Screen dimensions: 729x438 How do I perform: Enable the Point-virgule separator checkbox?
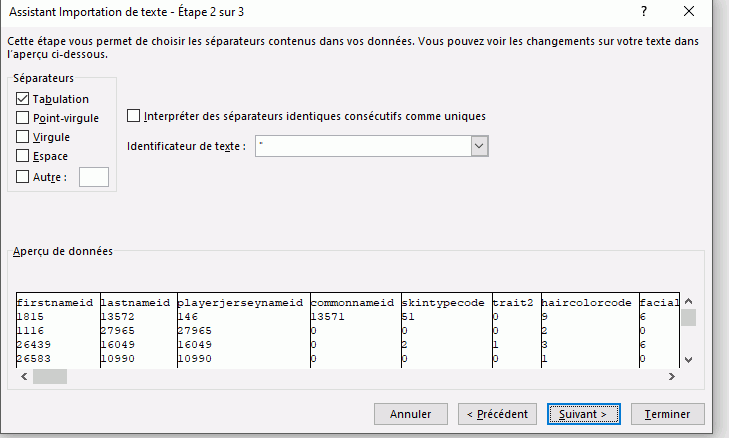pyautogui.click(x=23, y=118)
